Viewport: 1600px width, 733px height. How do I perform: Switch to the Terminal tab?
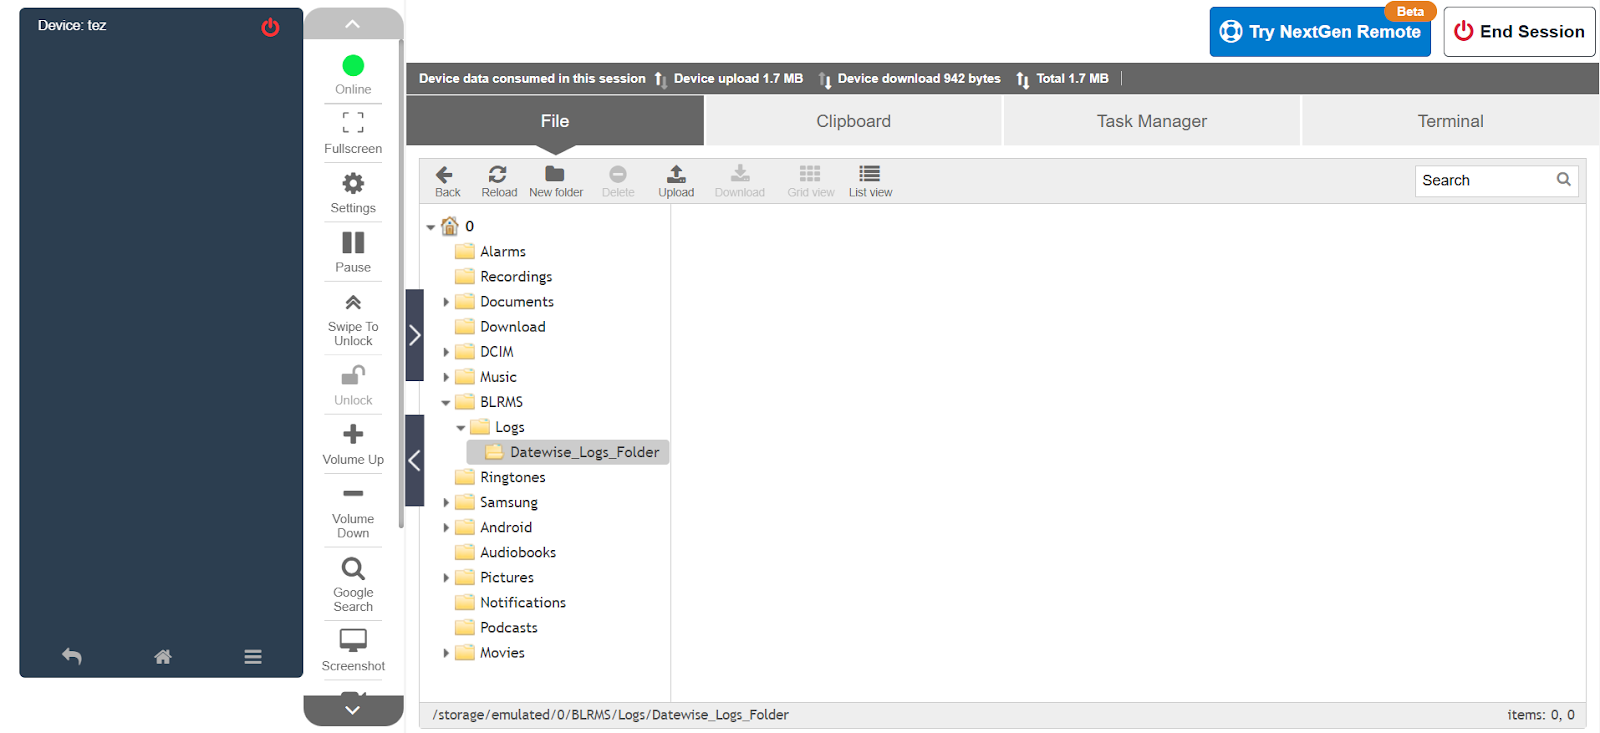1450,121
